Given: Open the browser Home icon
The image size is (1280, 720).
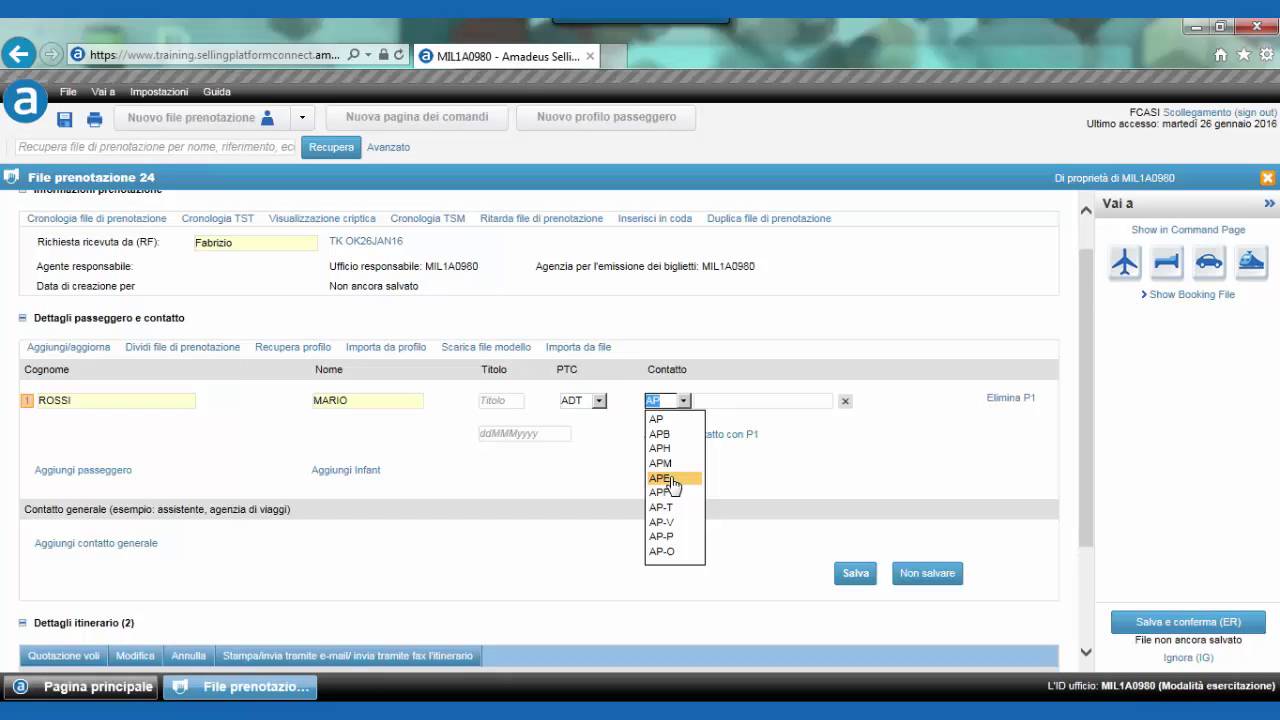Looking at the screenshot, I should pos(1220,55).
